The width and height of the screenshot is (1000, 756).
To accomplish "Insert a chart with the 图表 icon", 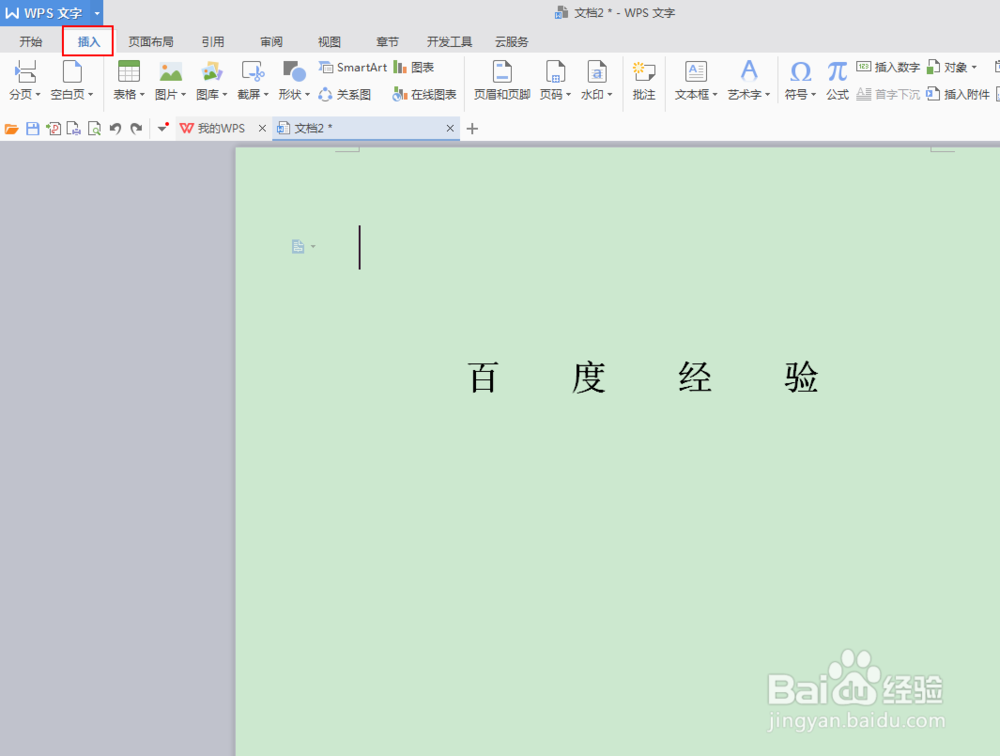I will pos(417,67).
